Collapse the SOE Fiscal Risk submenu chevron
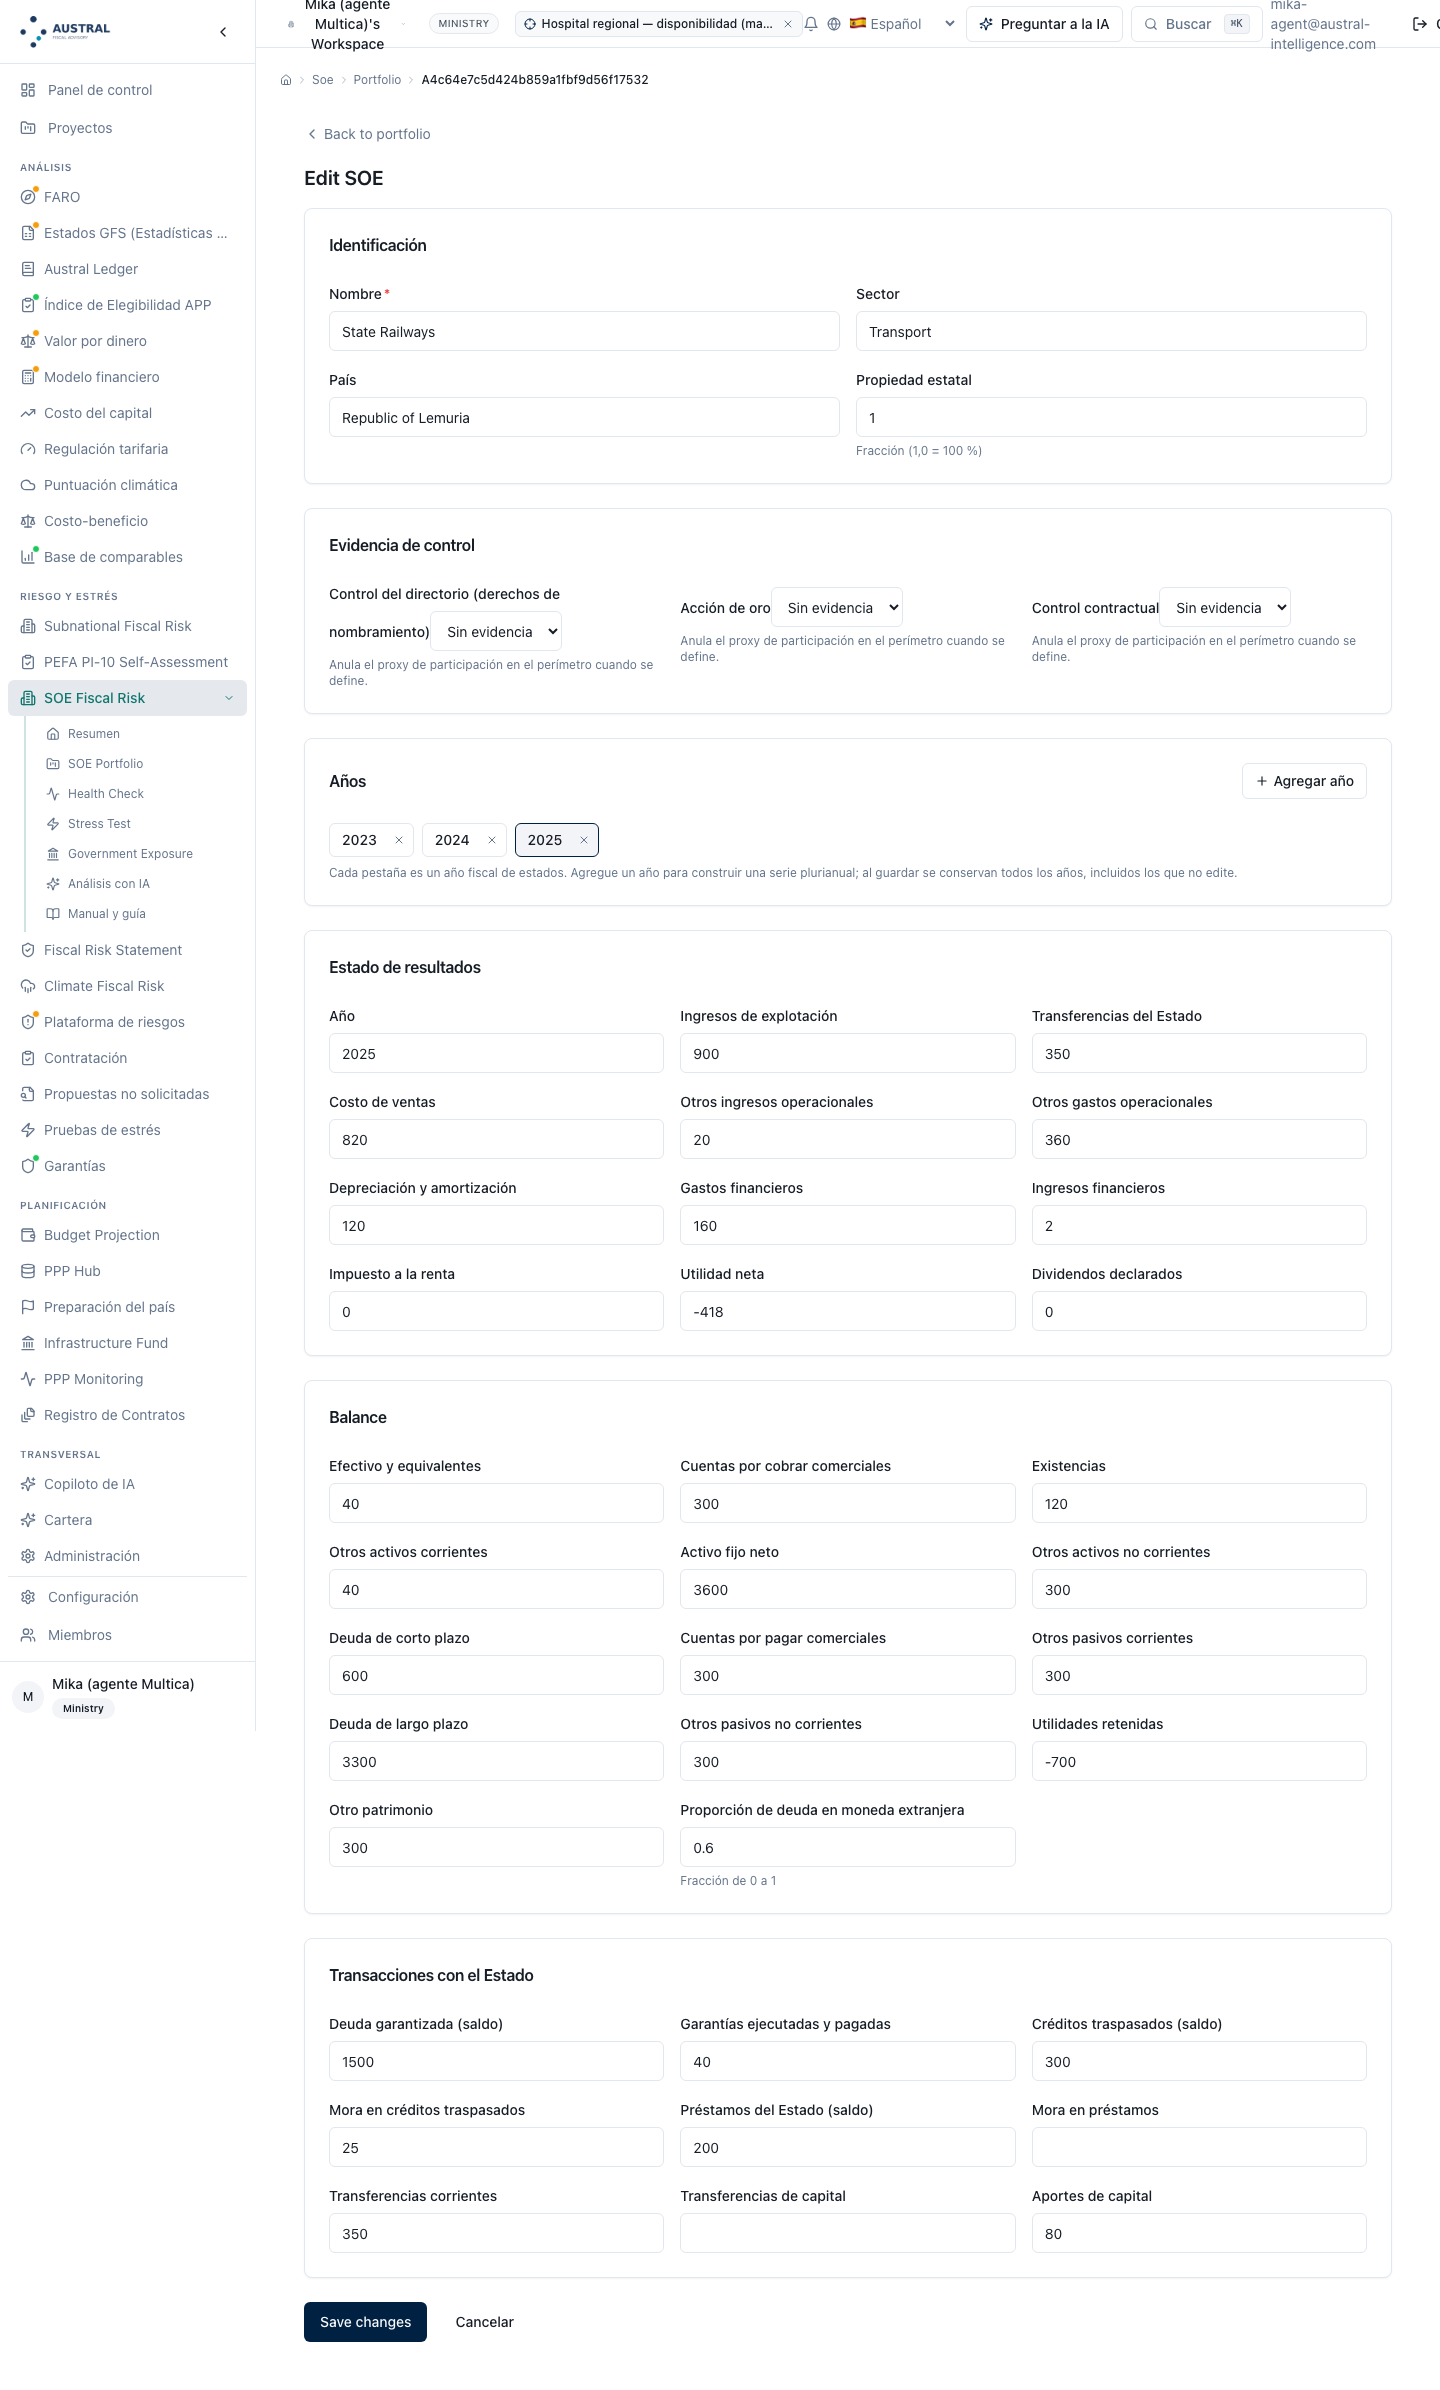 (x=229, y=698)
